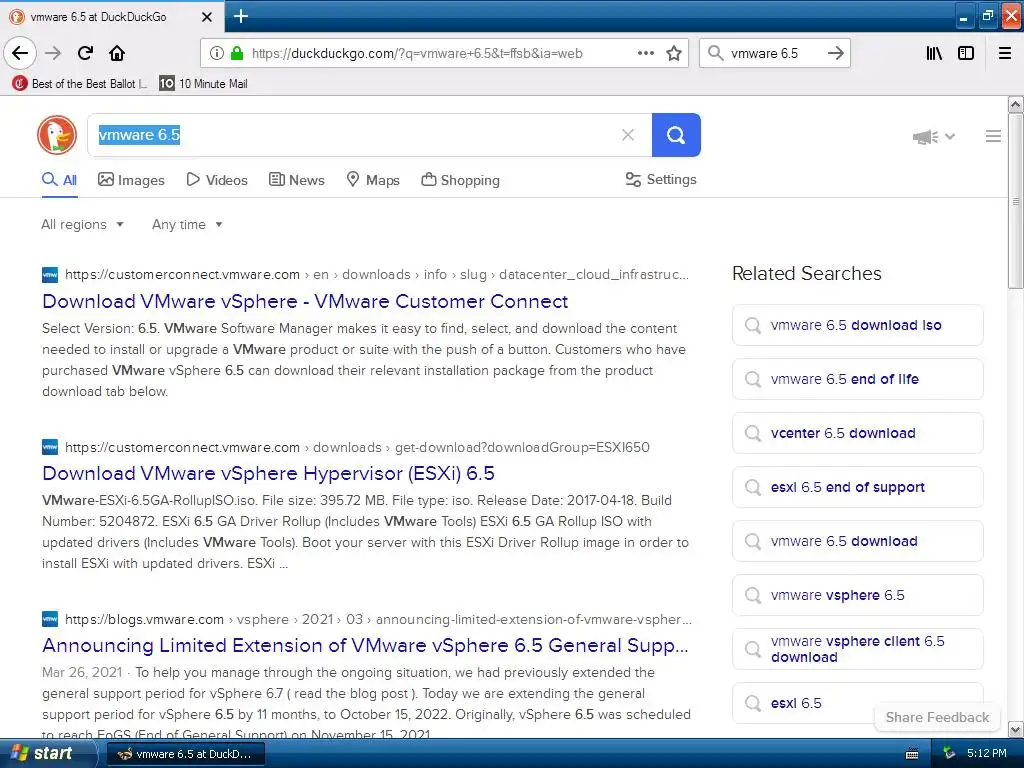Search related: vmware vsphere 6.5

pyautogui.click(x=857, y=596)
